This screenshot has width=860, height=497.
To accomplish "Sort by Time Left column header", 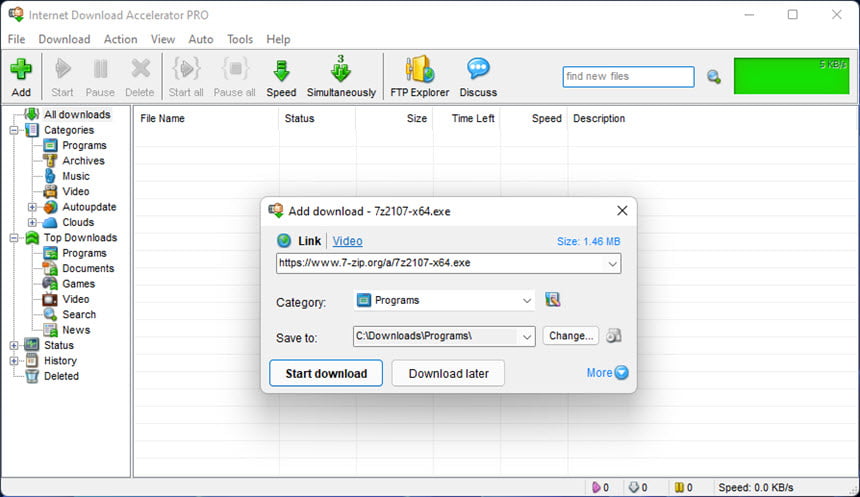I will 473,118.
